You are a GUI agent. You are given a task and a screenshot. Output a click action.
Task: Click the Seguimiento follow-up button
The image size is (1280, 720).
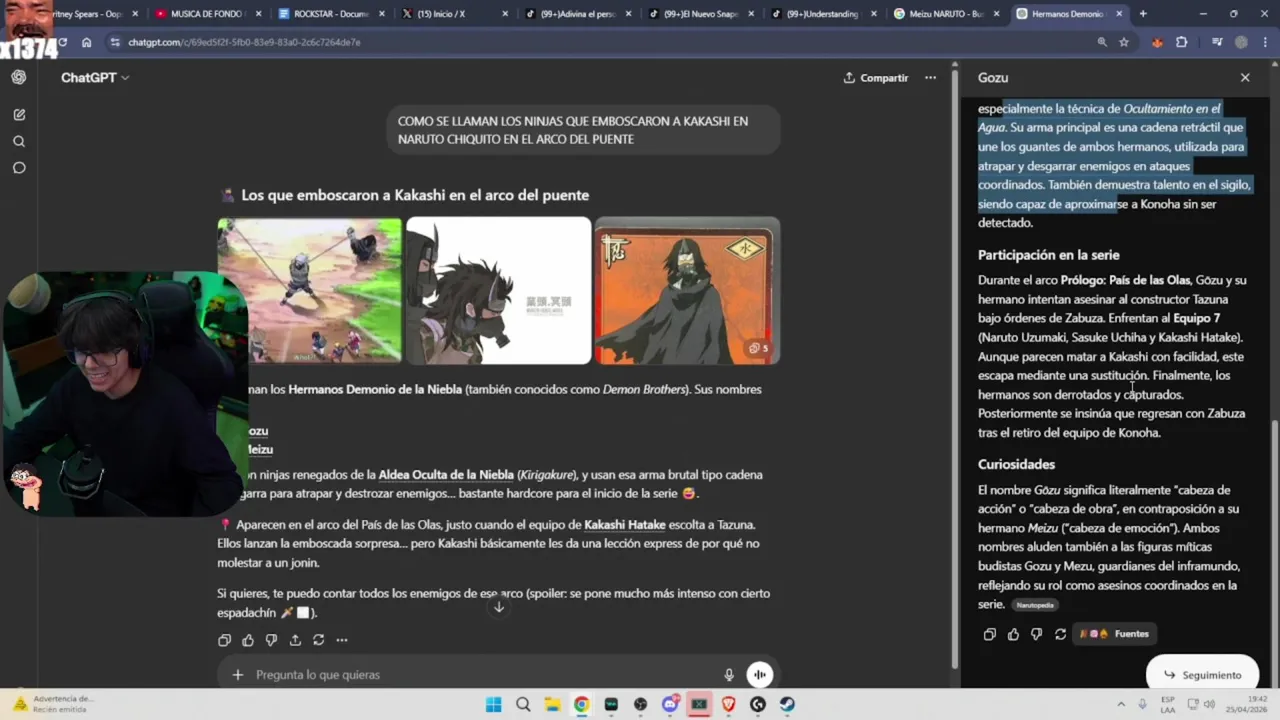tap(1202, 675)
